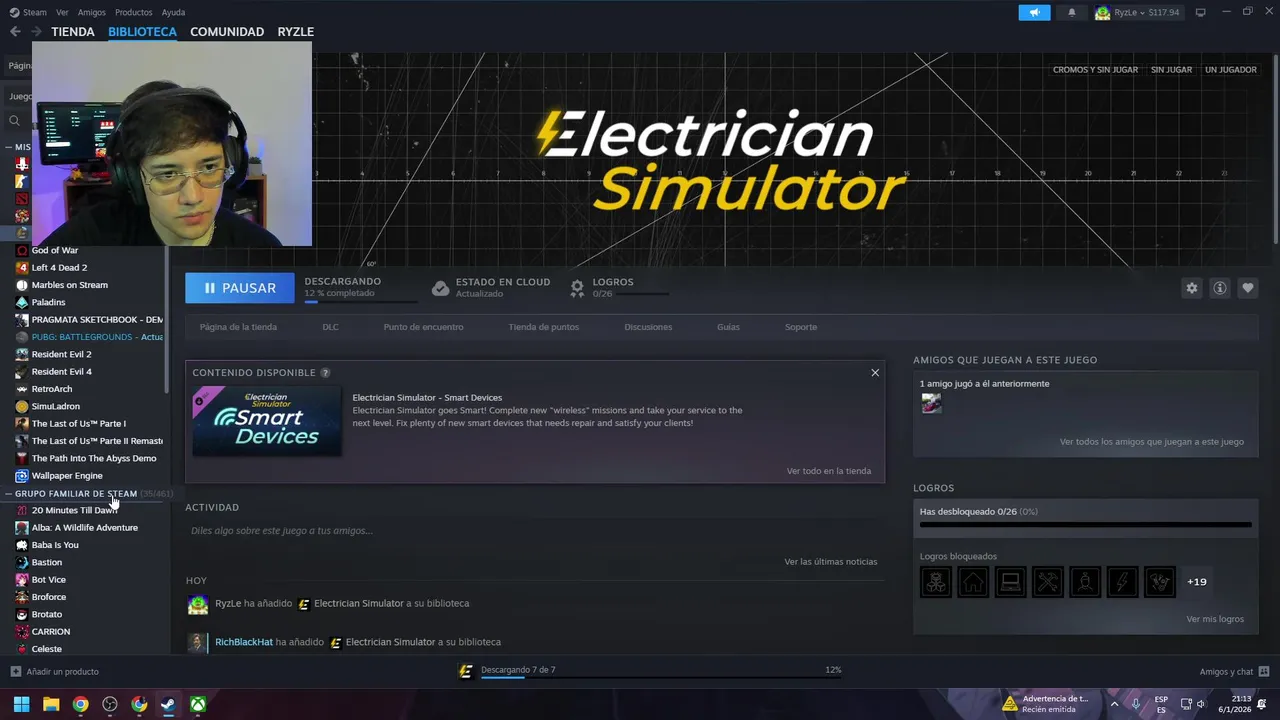Close the Contenido disponible panel
Image resolution: width=1280 pixels, height=720 pixels.
(x=875, y=373)
